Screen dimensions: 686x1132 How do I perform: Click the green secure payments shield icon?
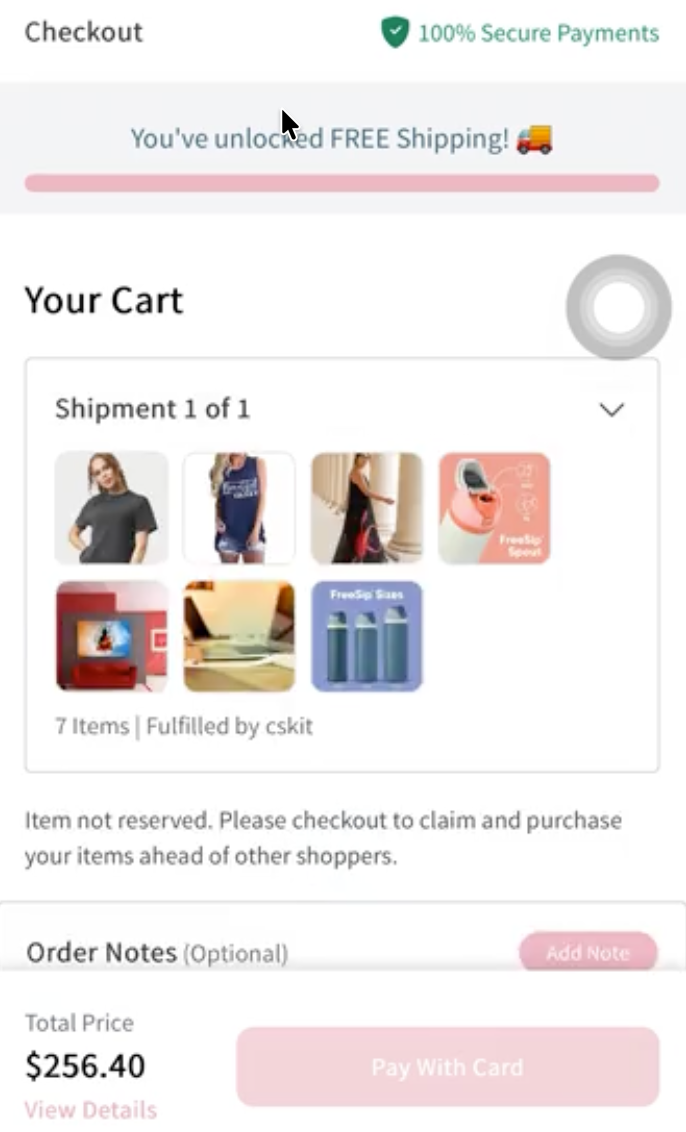(395, 32)
